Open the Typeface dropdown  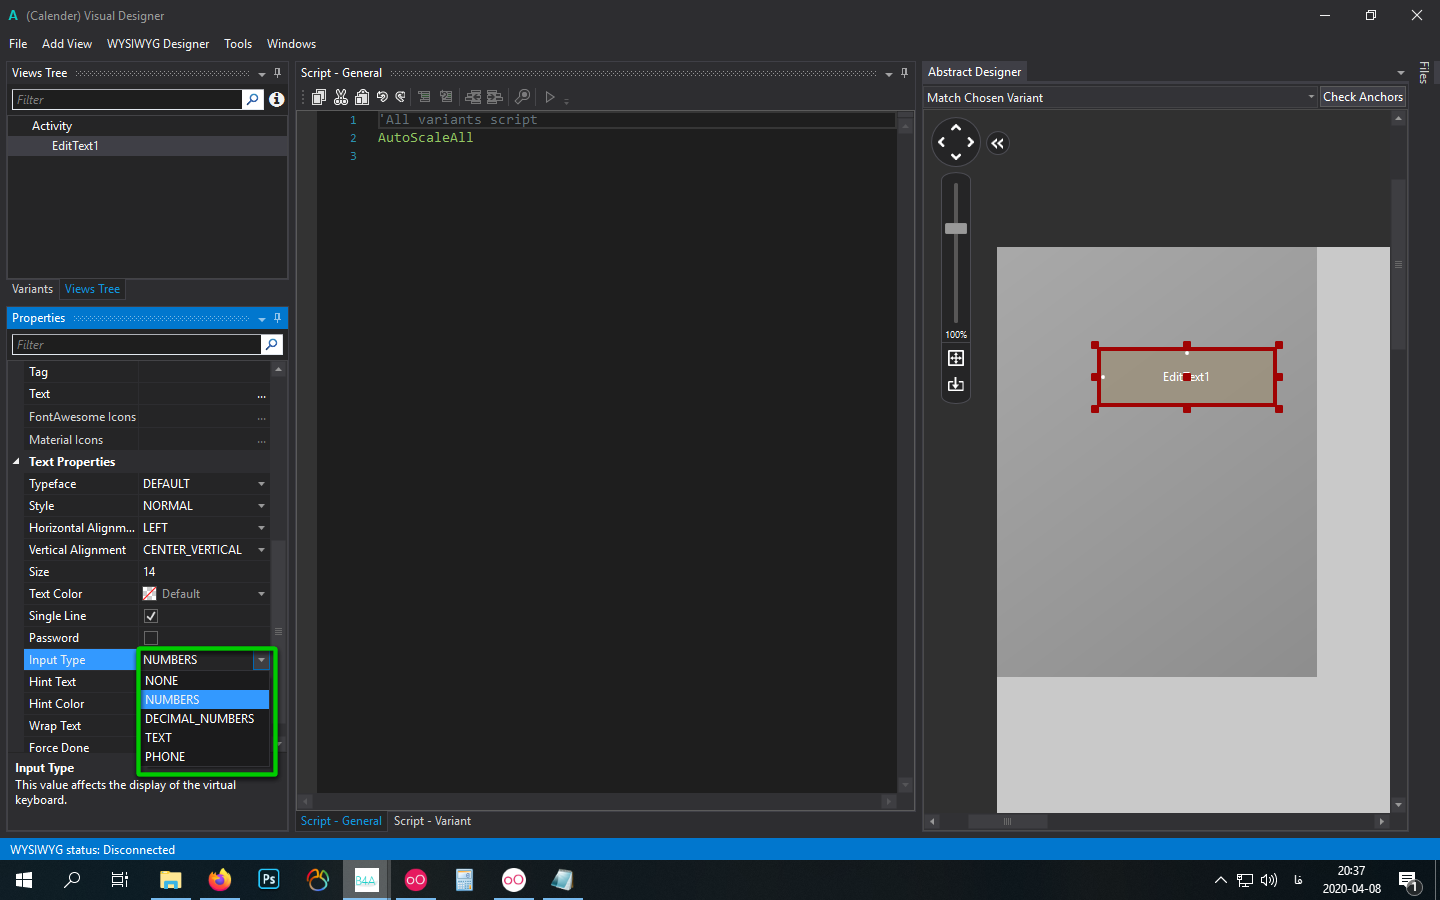pyautogui.click(x=260, y=483)
